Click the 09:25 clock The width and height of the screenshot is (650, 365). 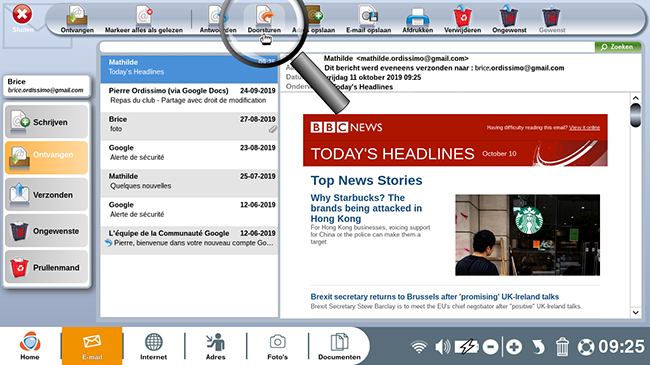[x=621, y=347]
